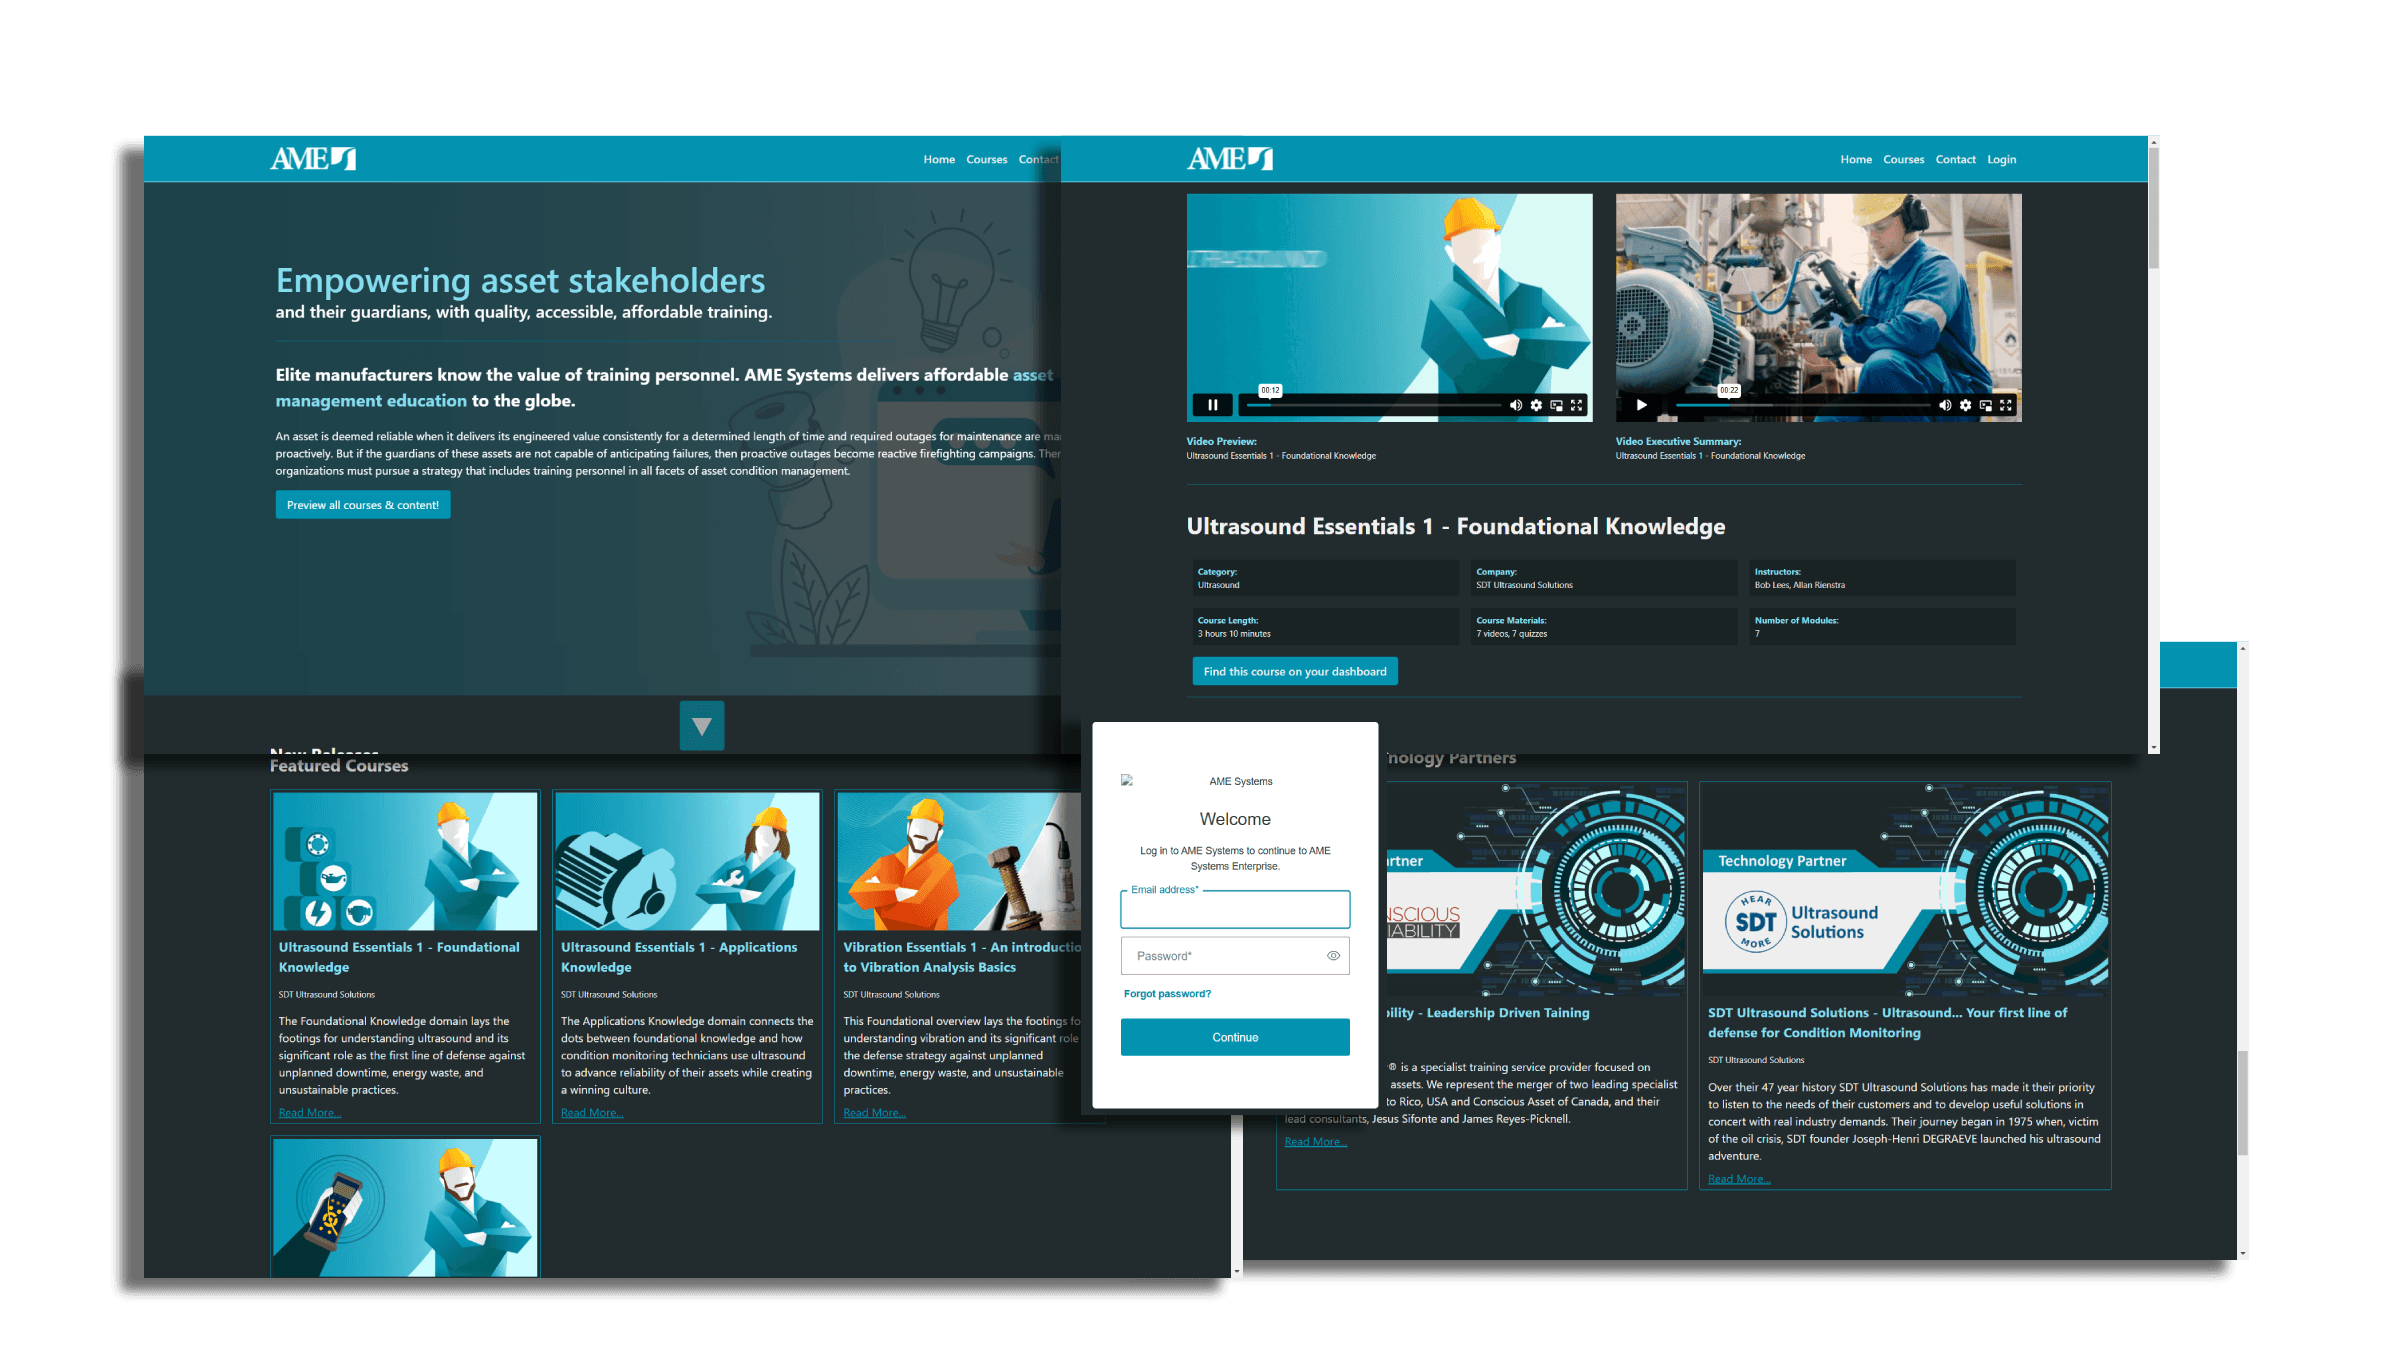2400x1350 pixels.
Task: Click the Login tab in top navigation bar
Action: tap(2001, 158)
